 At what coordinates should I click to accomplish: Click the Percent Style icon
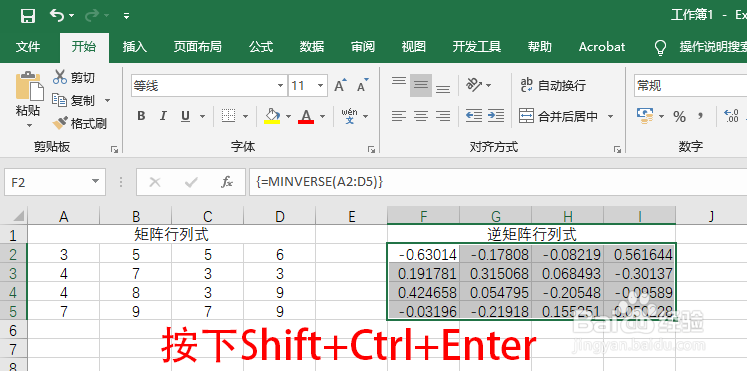679,116
